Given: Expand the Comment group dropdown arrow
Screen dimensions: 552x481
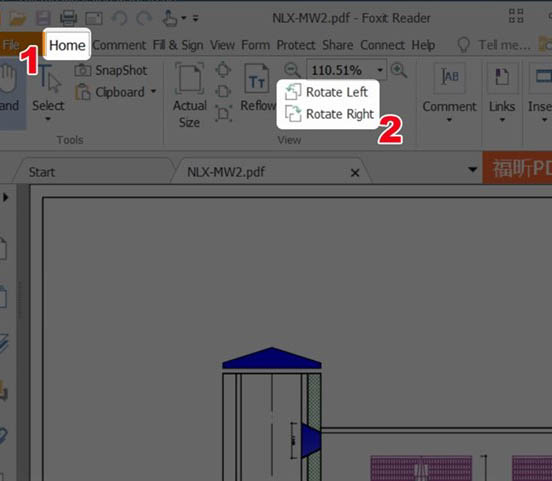Looking at the screenshot, I should point(450,120).
